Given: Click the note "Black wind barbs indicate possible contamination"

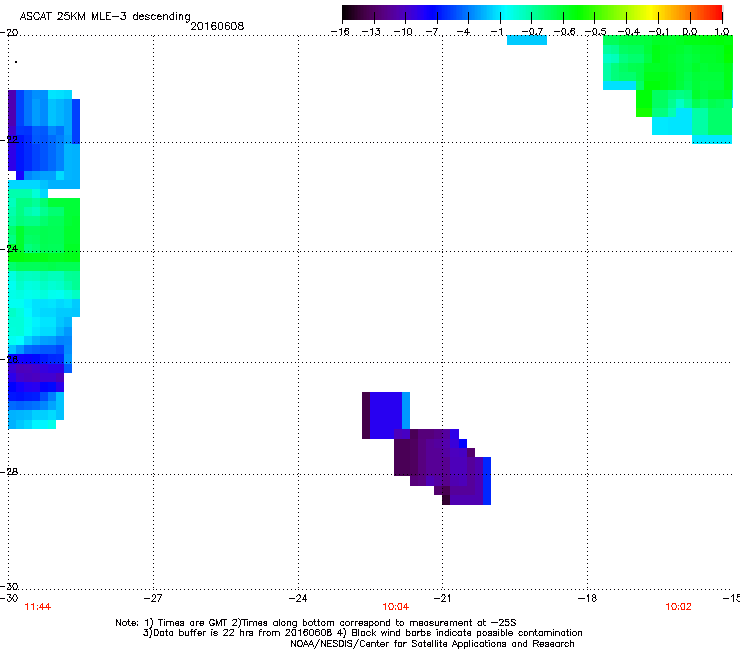Looking at the screenshot, I should pos(467,633).
